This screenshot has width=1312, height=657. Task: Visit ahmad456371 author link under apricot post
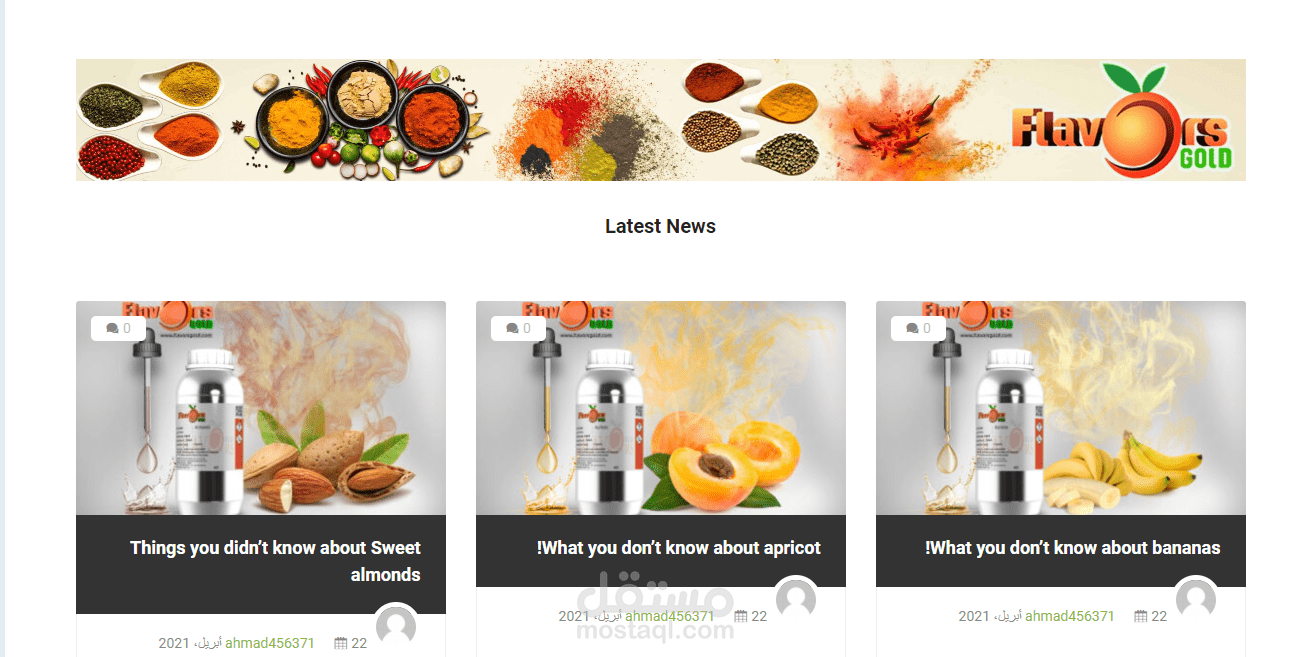[x=670, y=616]
